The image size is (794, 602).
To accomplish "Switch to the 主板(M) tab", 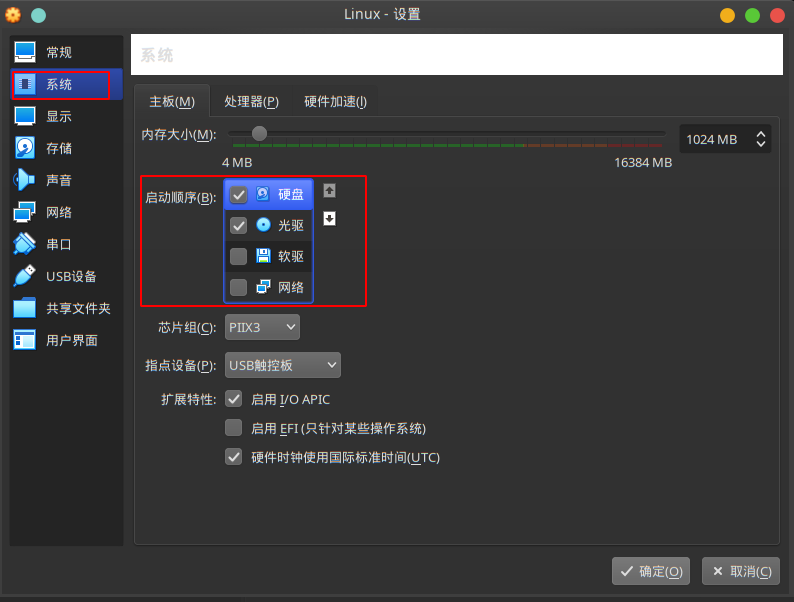I will click(172, 102).
